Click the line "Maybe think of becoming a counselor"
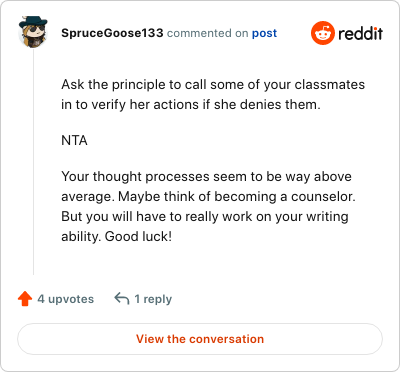 [237, 197]
